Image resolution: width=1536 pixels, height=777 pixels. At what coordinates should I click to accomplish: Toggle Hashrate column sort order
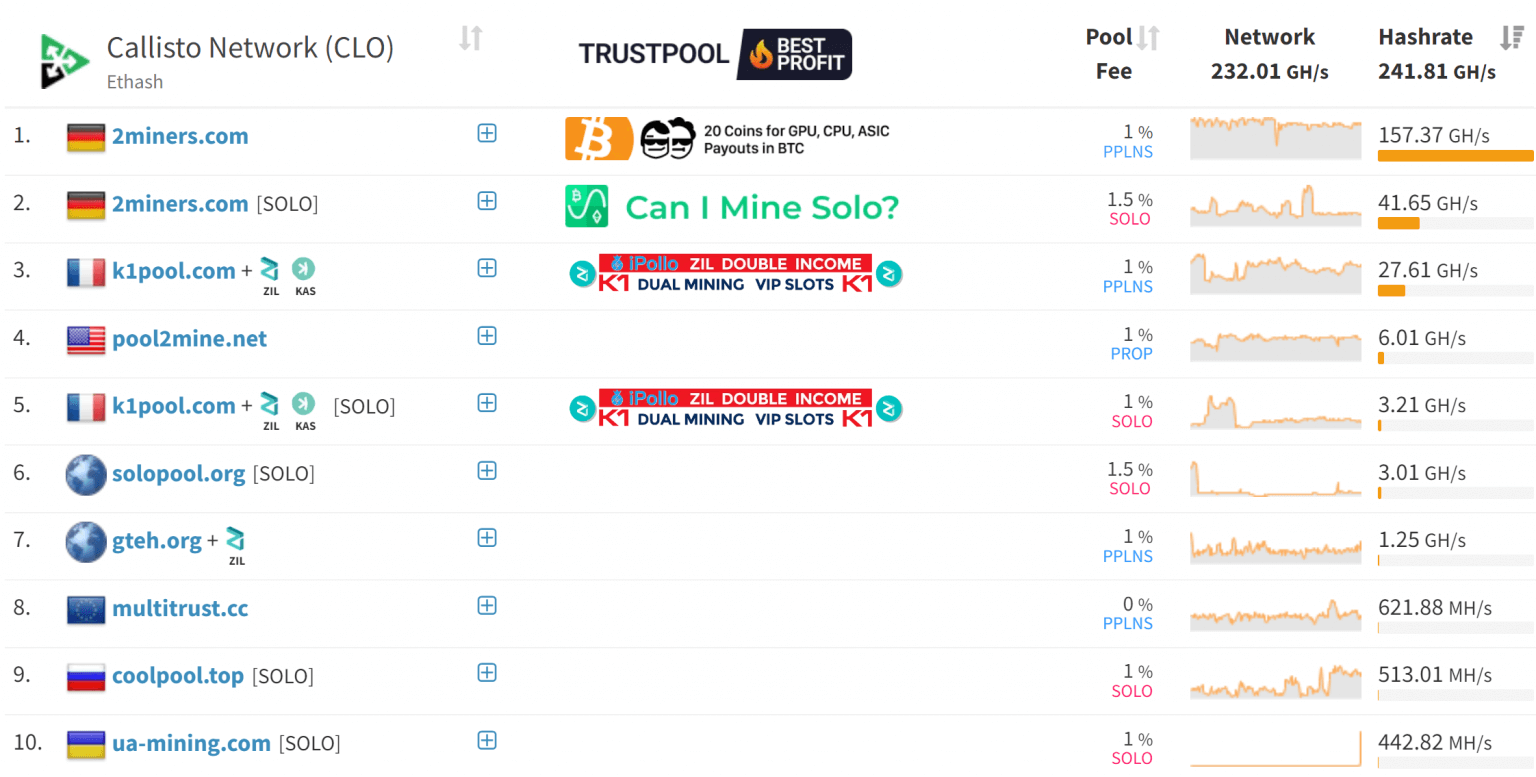coord(1512,38)
